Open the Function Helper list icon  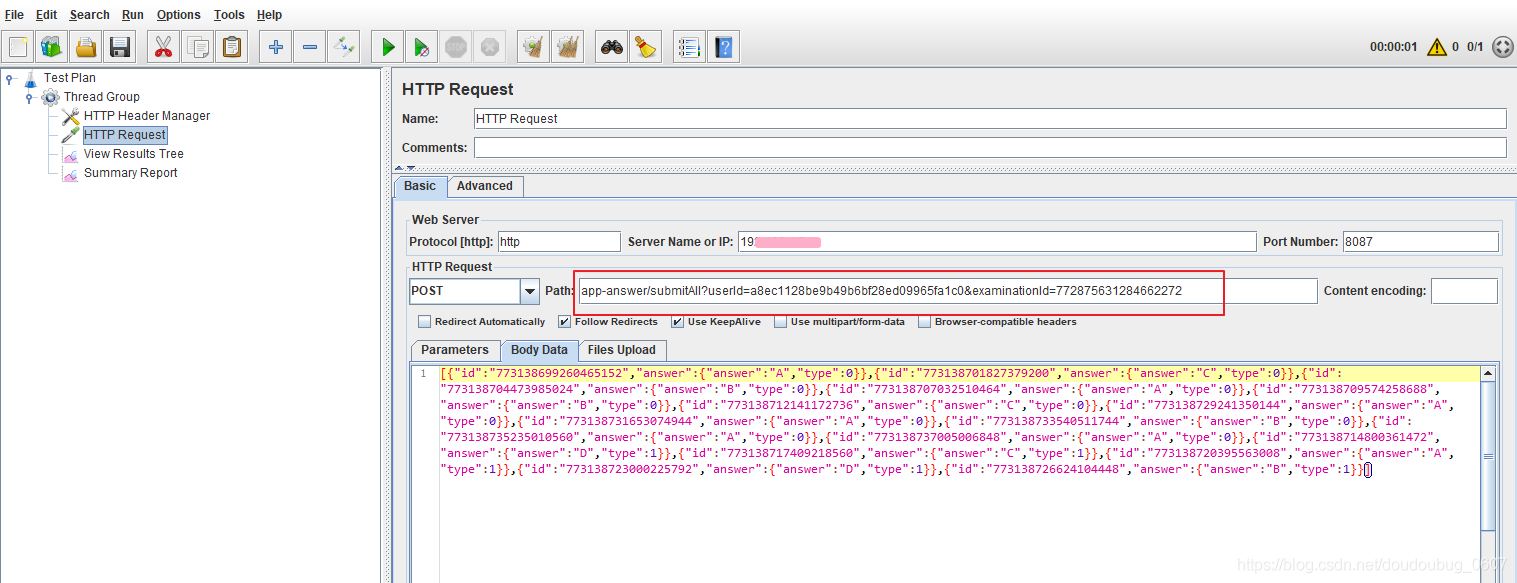tap(689, 47)
